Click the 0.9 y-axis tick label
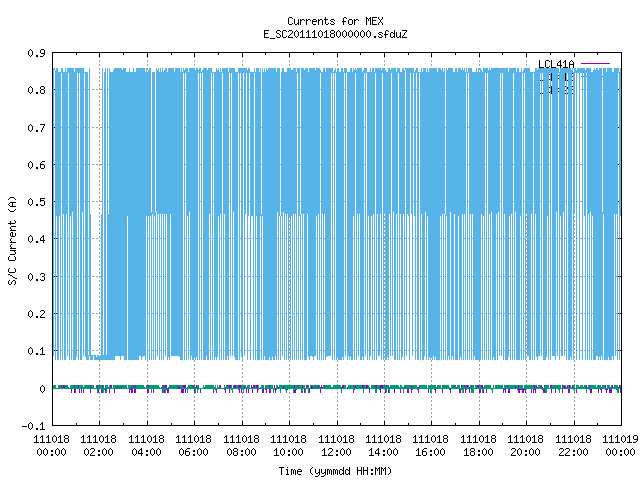The height and width of the screenshot is (480, 640). click(36, 53)
